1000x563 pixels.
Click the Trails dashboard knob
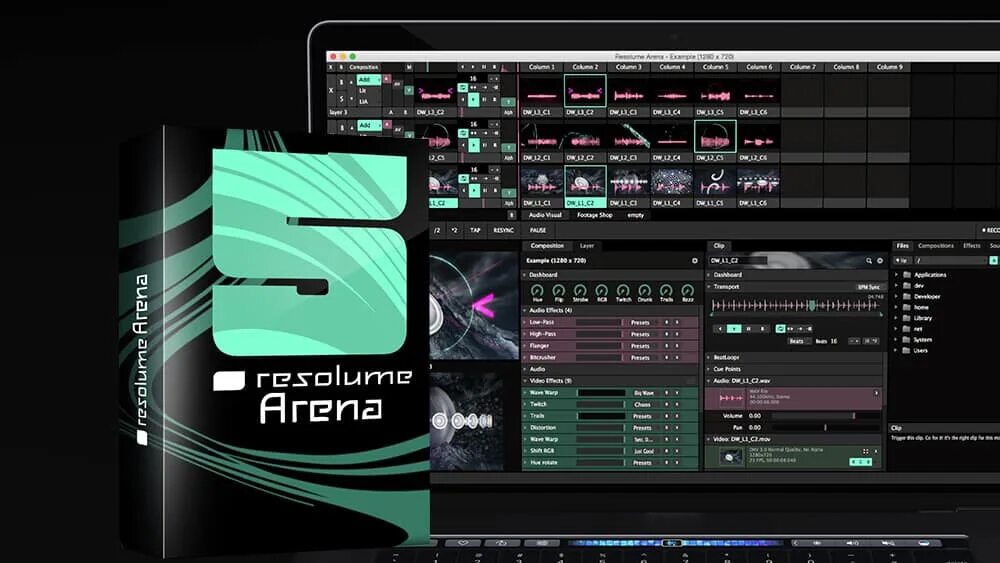pyautogui.click(x=666, y=290)
